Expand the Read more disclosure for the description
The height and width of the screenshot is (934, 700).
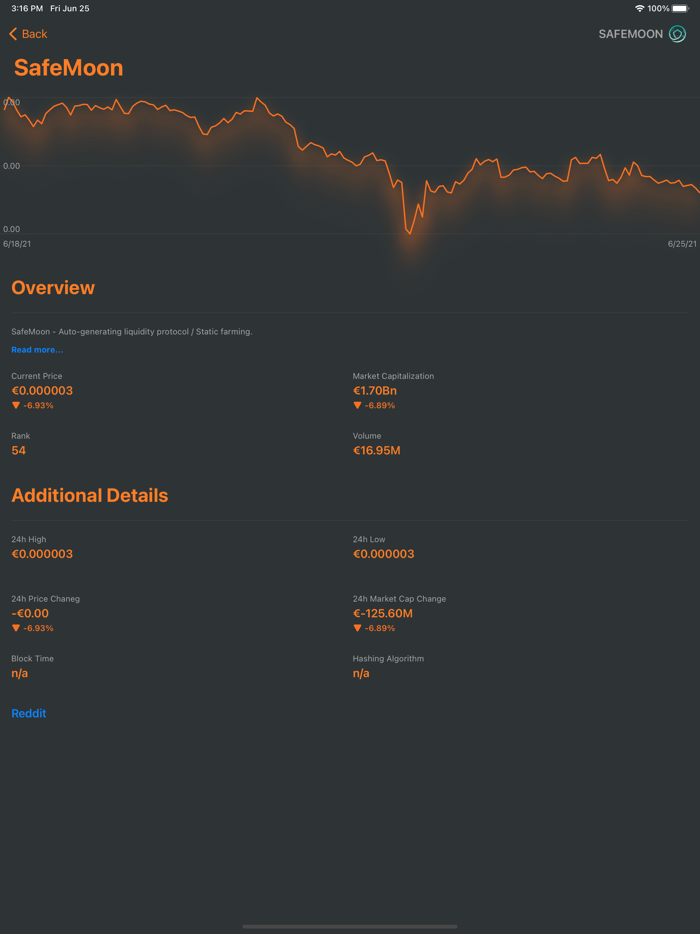tap(37, 349)
